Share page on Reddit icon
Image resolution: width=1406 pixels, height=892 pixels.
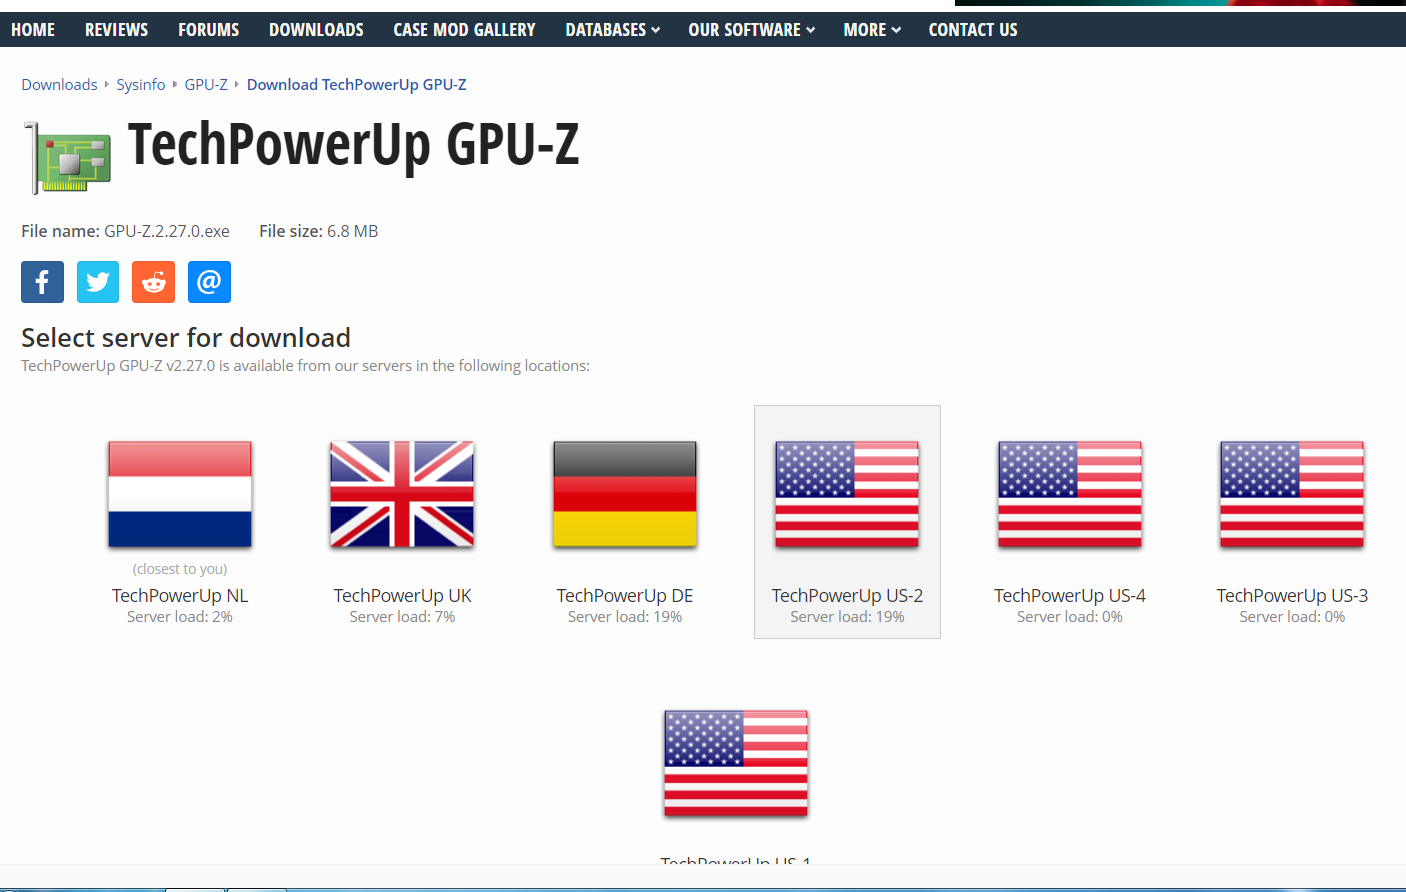[x=154, y=282]
